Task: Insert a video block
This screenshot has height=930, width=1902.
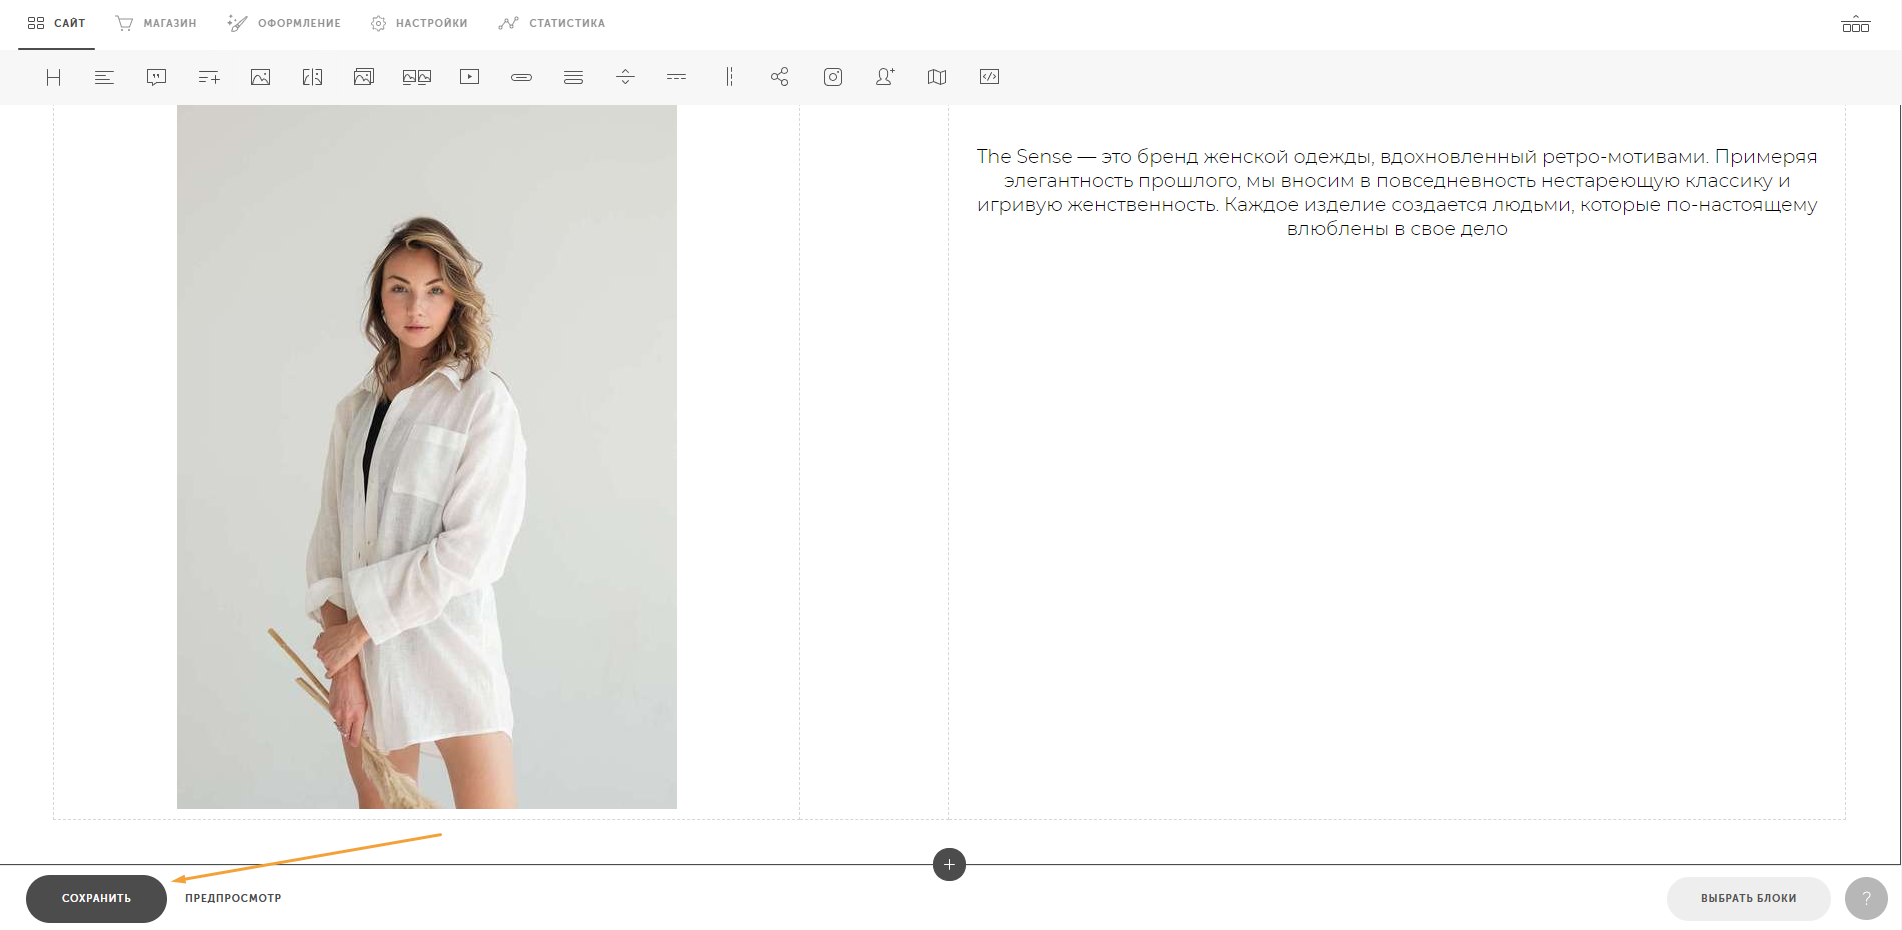Action: click(x=470, y=77)
